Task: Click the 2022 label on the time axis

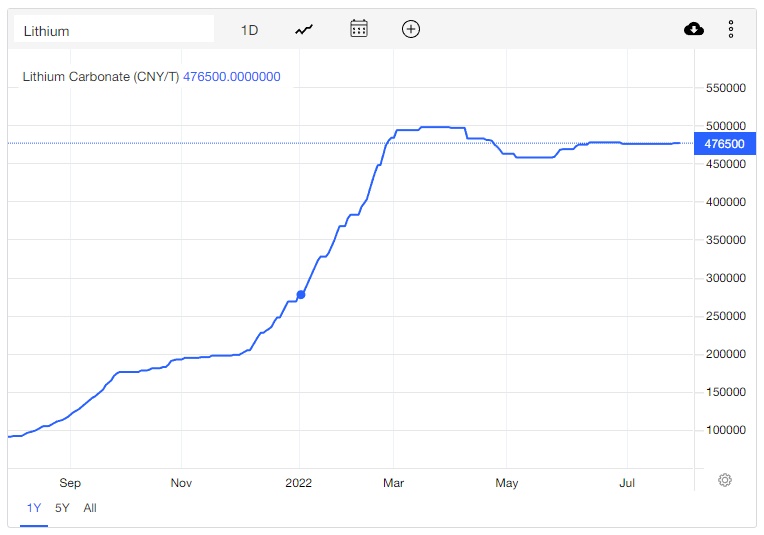Action: click(298, 483)
